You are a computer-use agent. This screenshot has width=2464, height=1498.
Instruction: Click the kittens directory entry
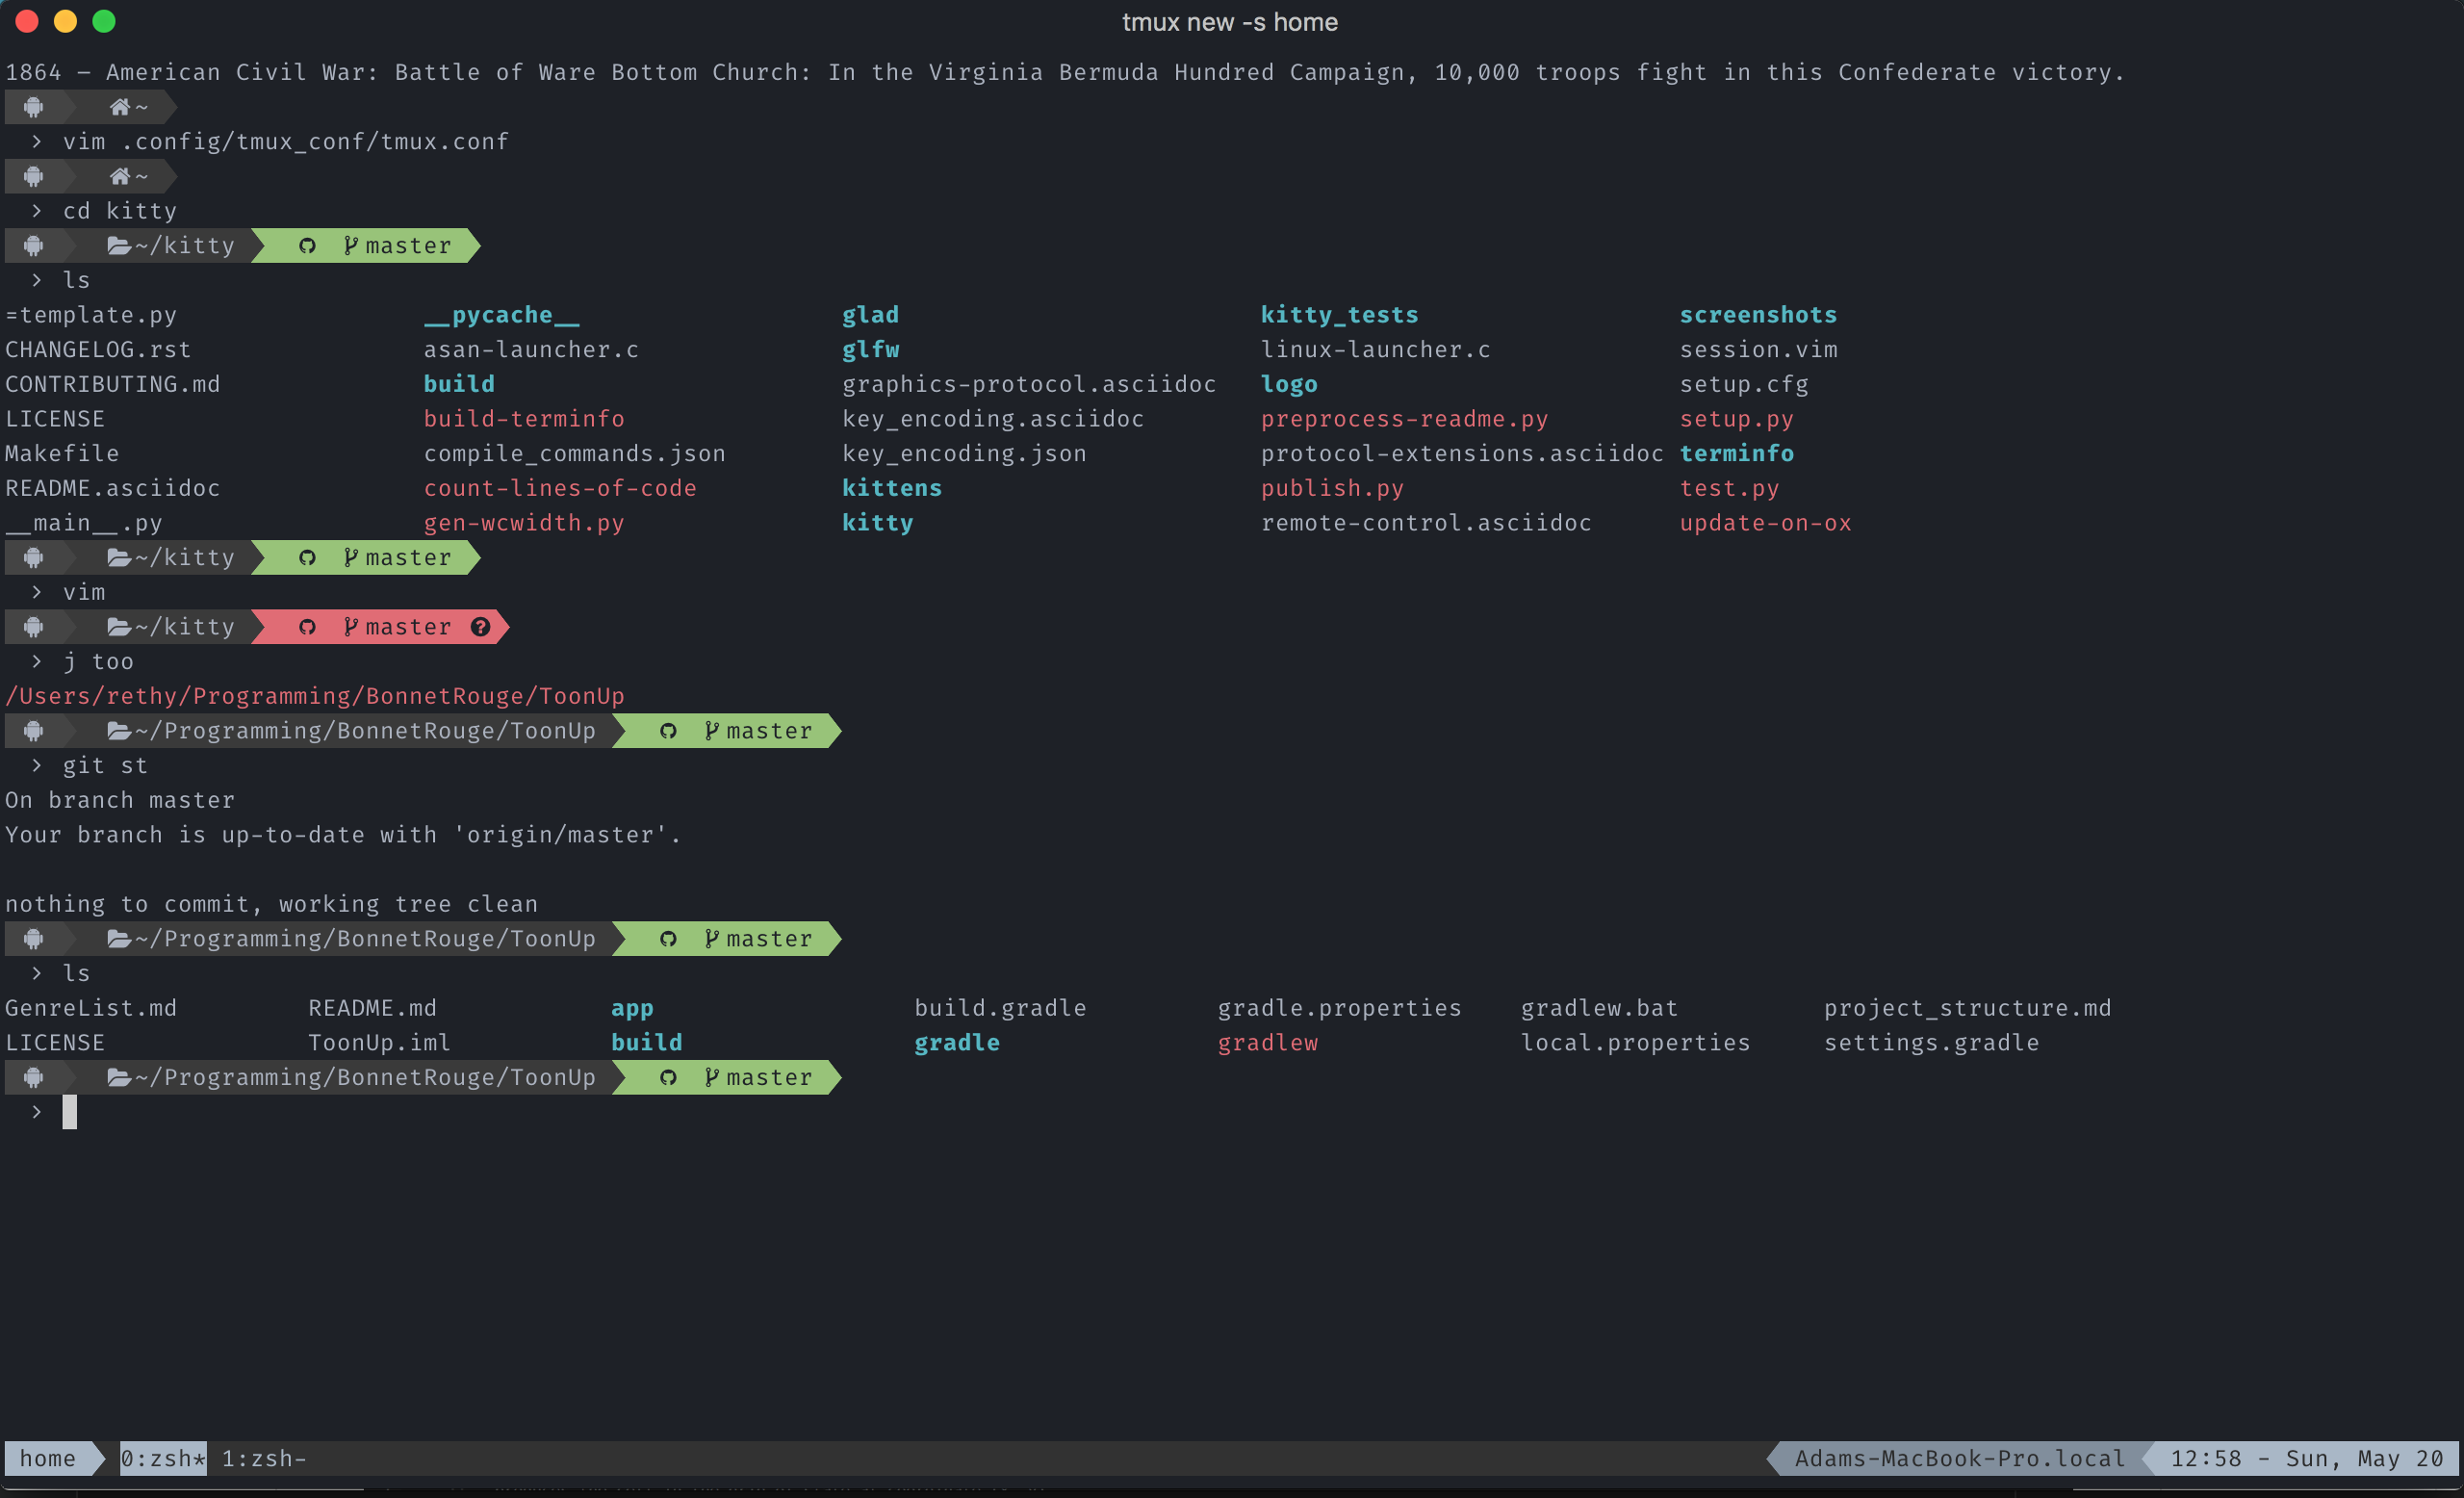coord(891,488)
